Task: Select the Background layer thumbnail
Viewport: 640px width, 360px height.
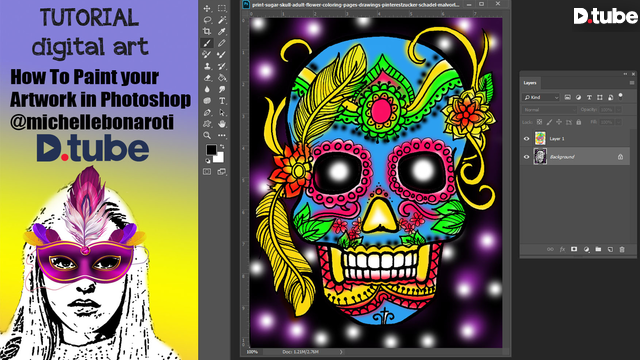Action: 540,157
